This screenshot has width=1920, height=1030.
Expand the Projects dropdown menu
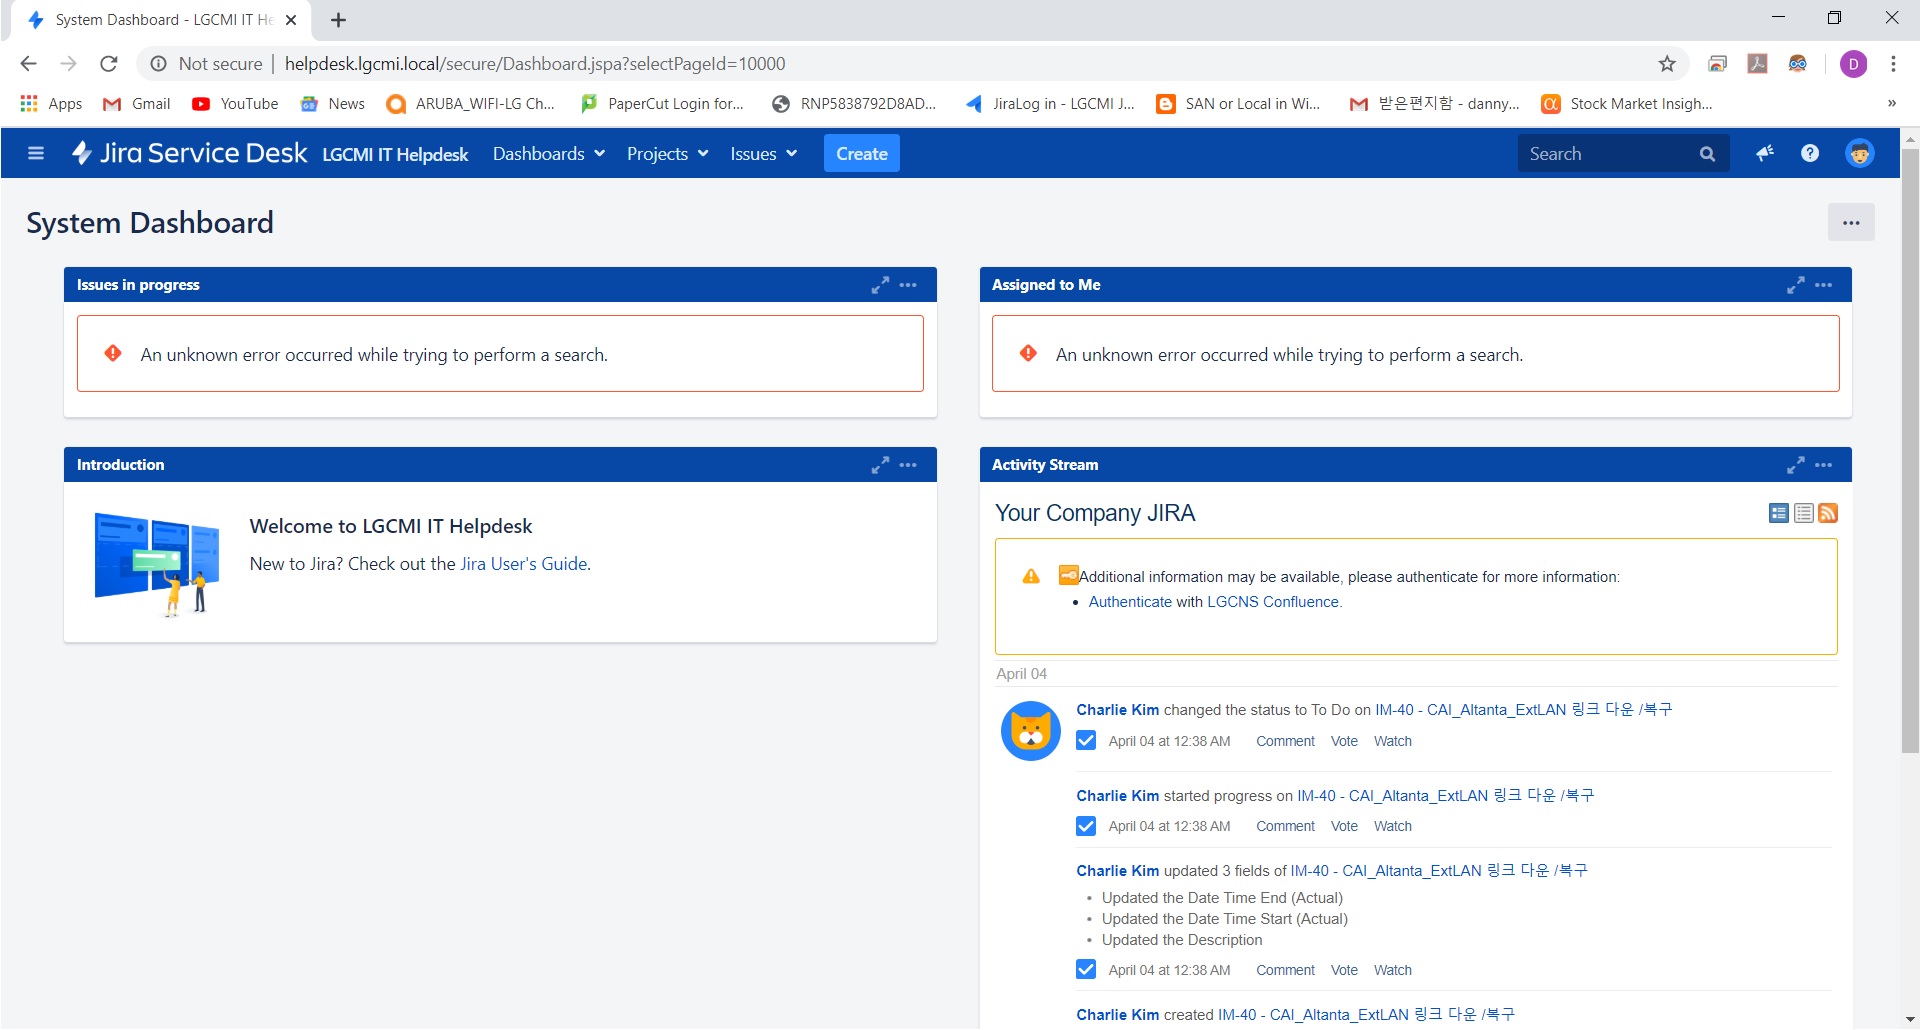pos(668,154)
